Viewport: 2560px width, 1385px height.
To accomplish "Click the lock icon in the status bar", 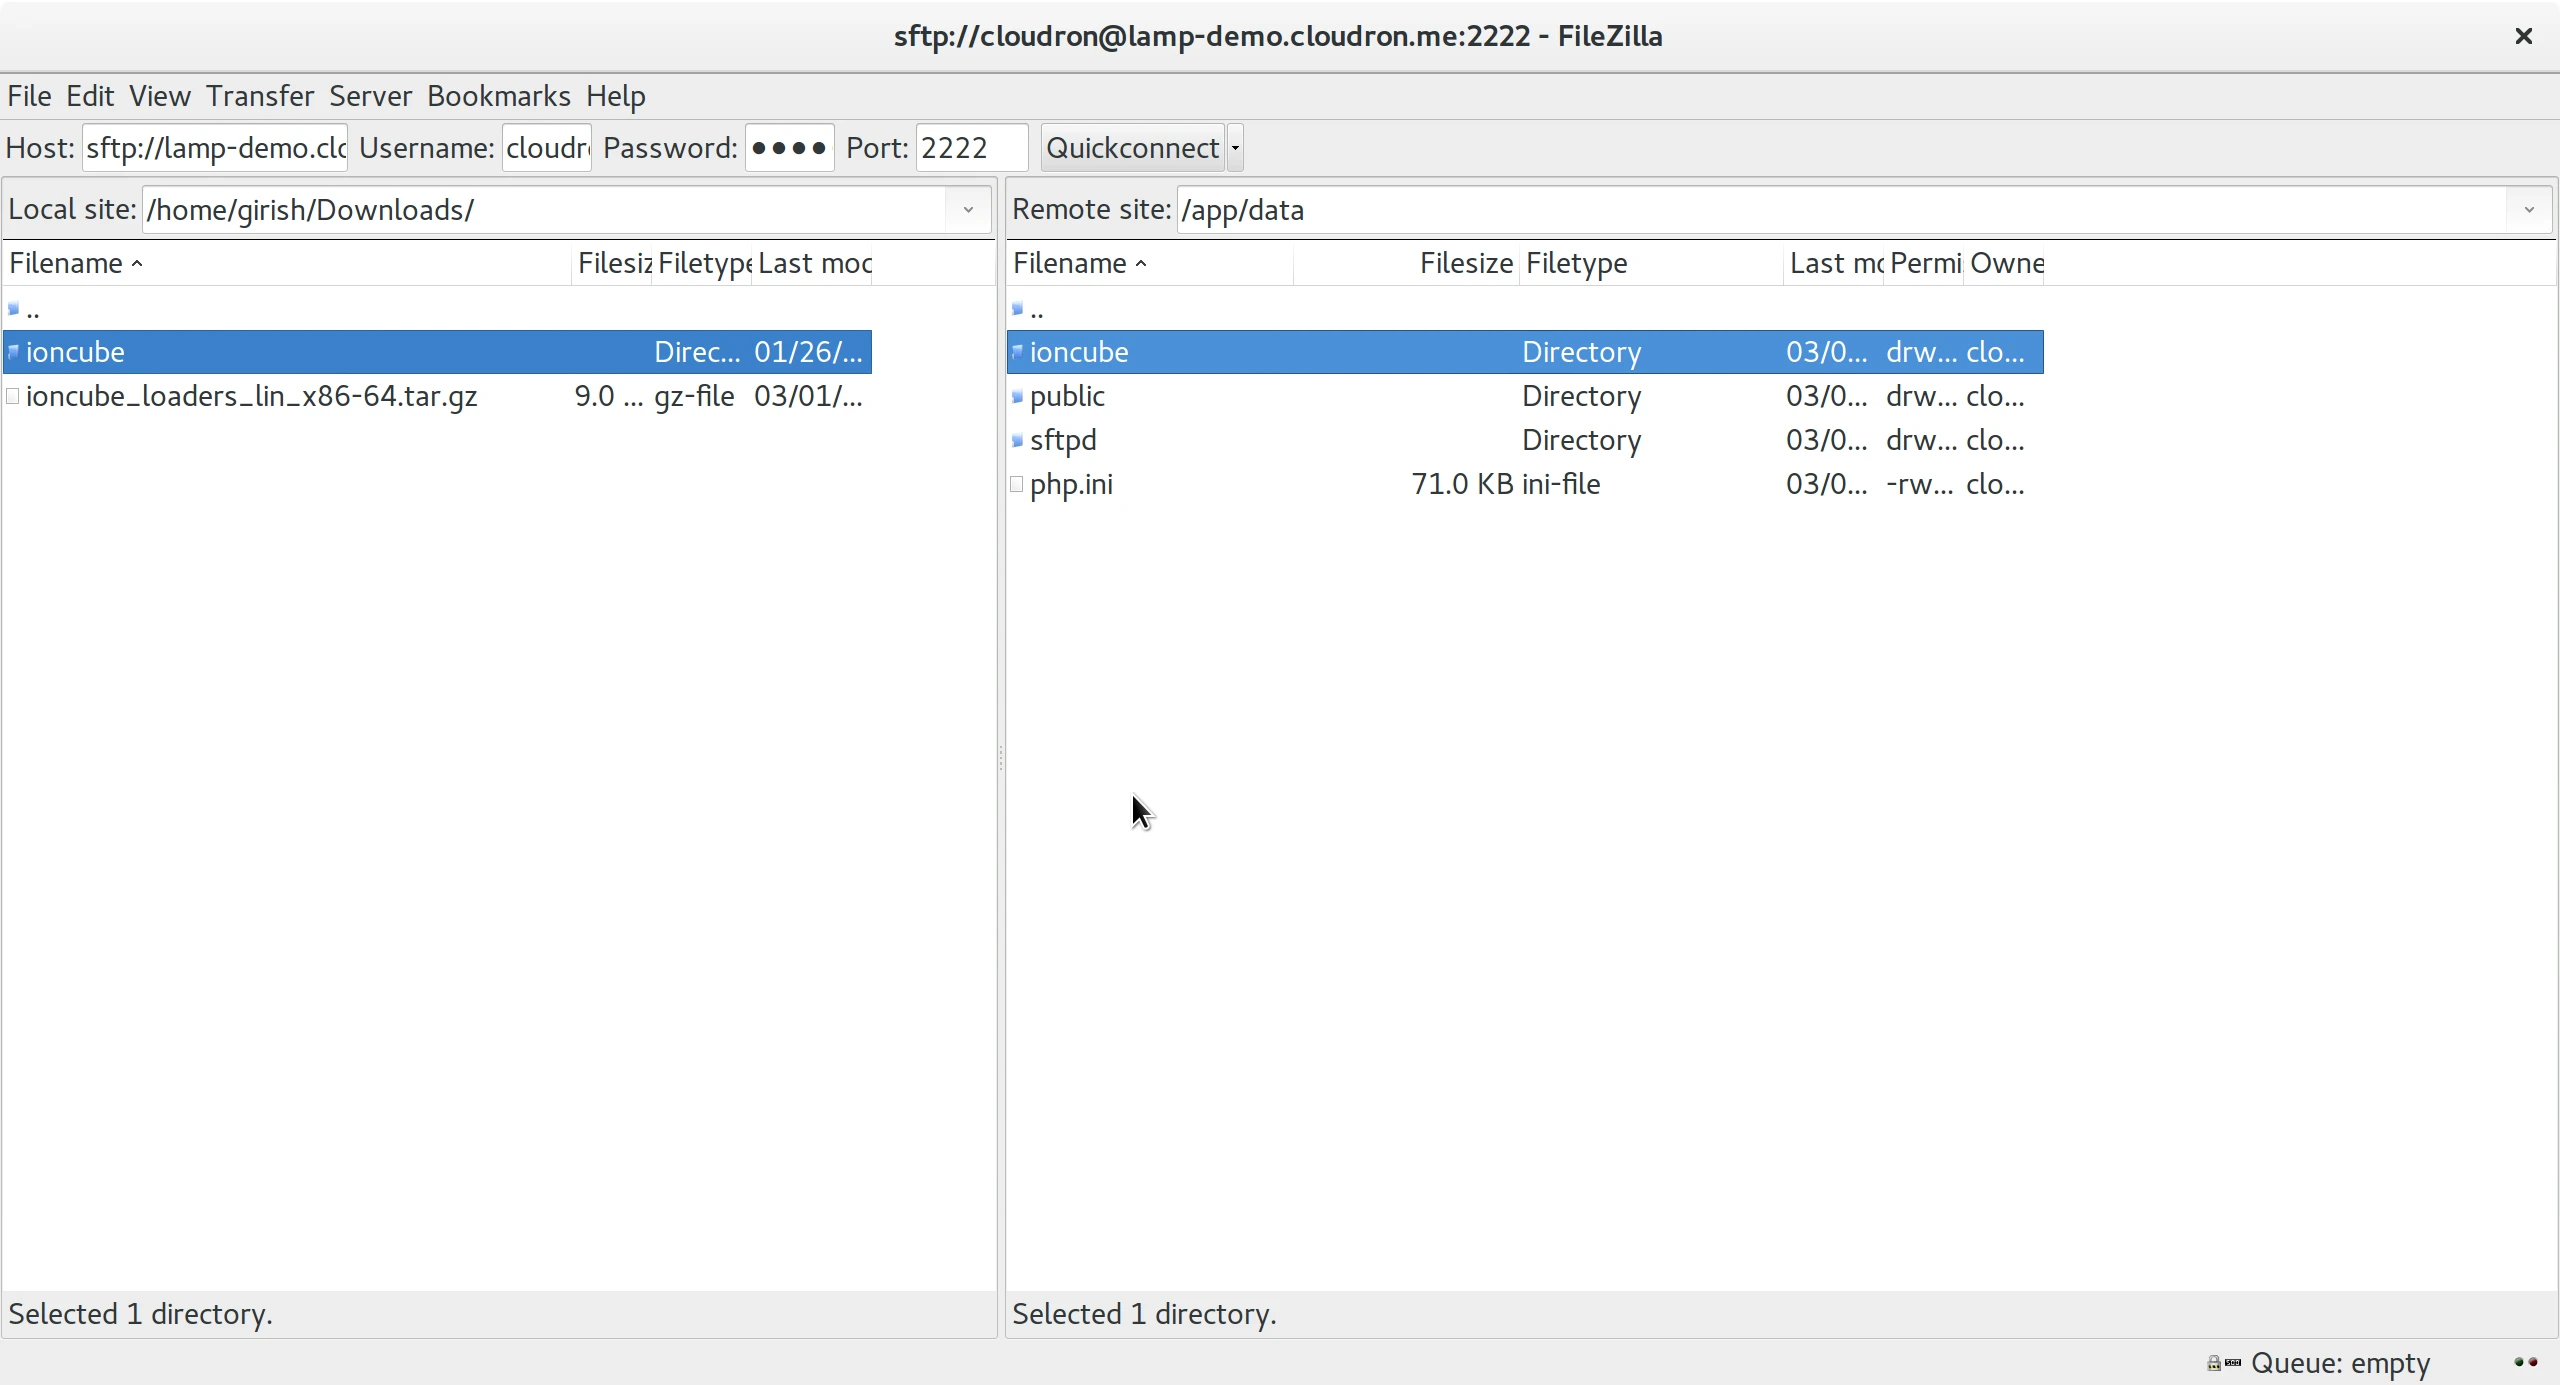I will 2212,1362.
